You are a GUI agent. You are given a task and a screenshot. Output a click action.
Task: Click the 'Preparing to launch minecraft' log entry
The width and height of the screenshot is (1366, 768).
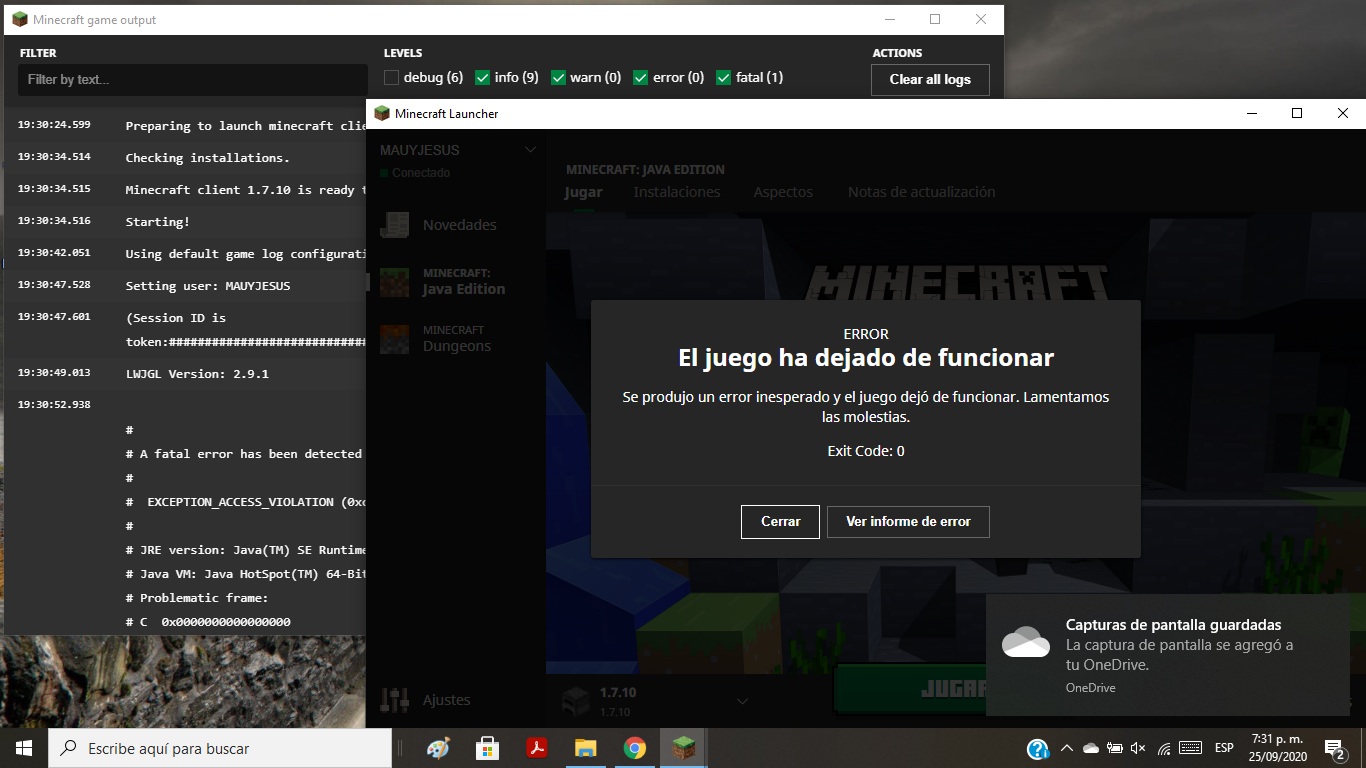pyautogui.click(x=245, y=126)
